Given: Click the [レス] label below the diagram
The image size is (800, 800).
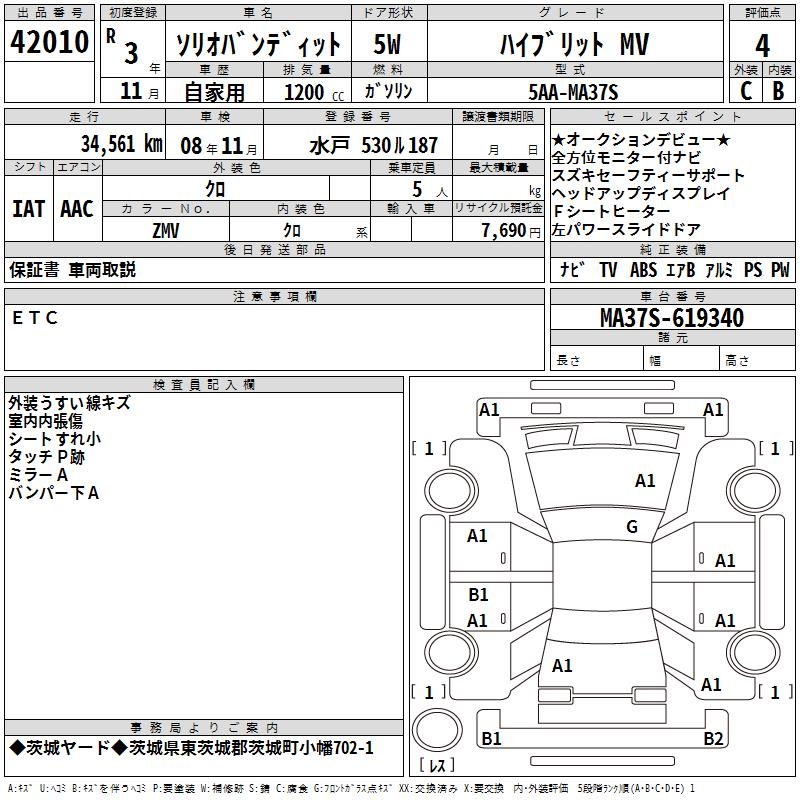Looking at the screenshot, I should [438, 767].
